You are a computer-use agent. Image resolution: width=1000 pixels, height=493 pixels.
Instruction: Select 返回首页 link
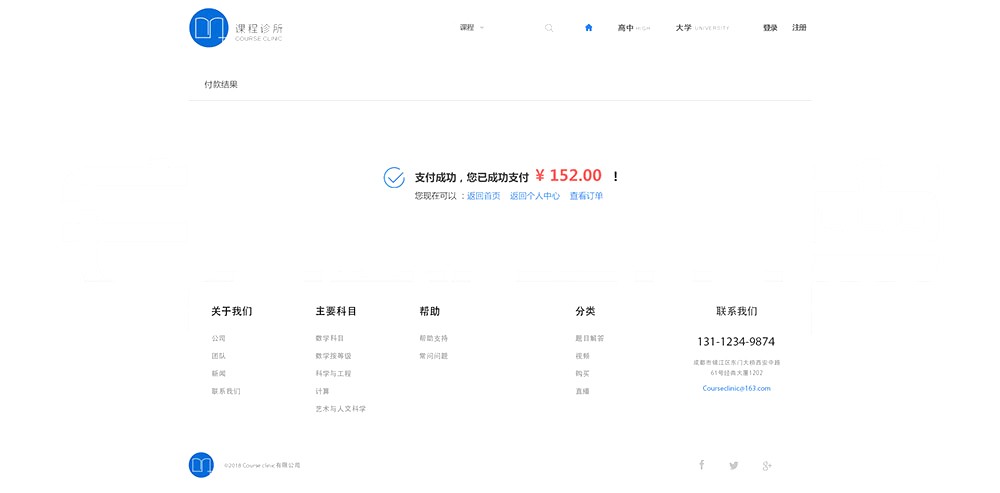click(x=483, y=196)
